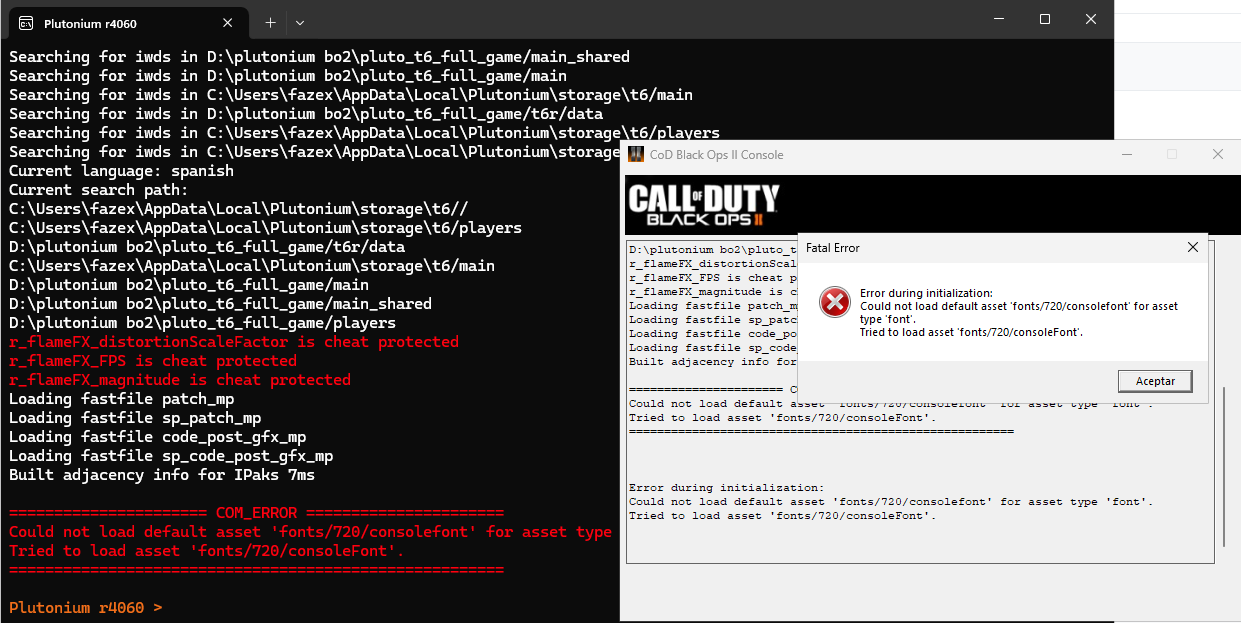Click red 'Tried to load asset' terminal line
1241x623 pixels.
pos(207,551)
